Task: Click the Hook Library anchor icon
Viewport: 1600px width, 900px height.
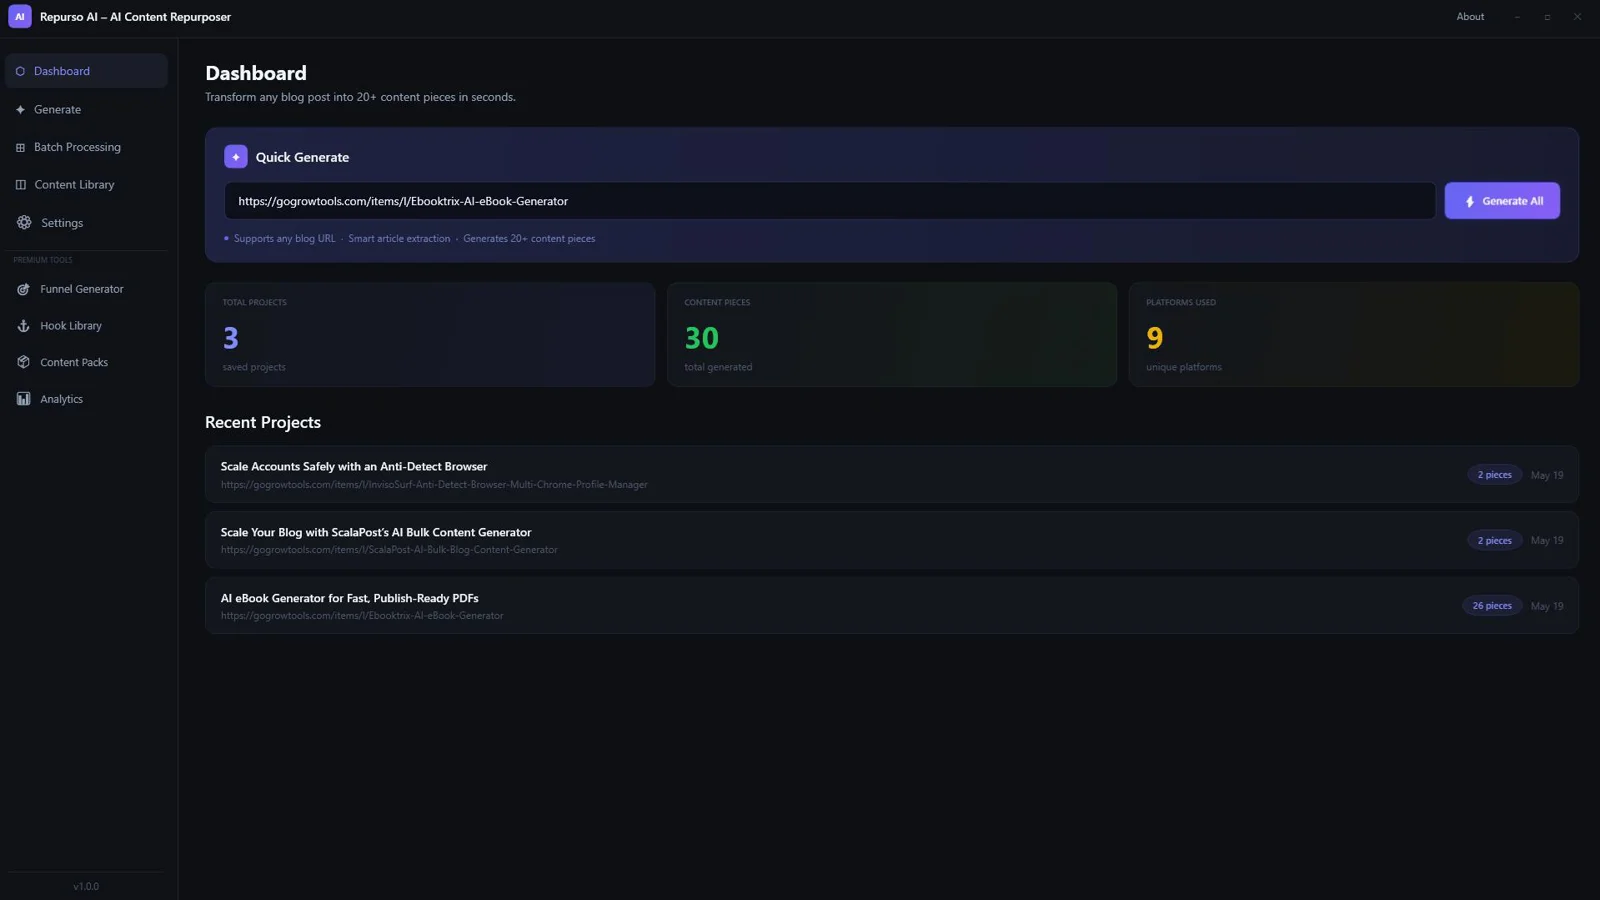Action: [24, 326]
